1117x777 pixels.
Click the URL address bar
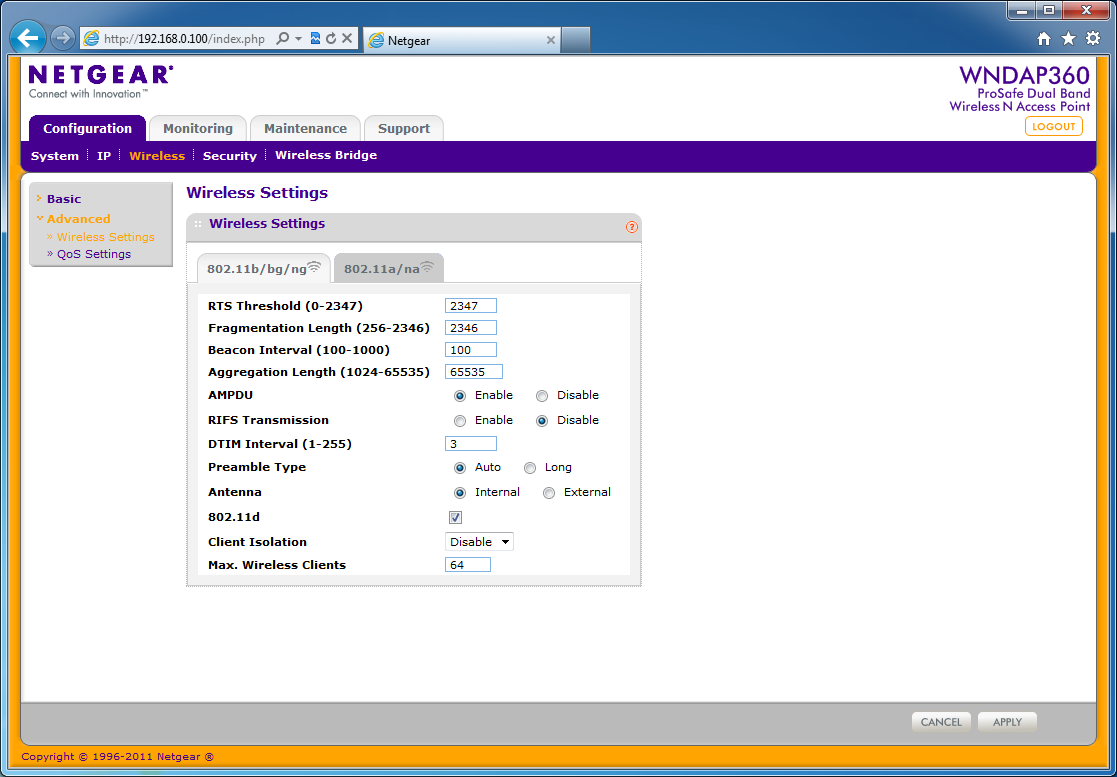[x=184, y=38]
